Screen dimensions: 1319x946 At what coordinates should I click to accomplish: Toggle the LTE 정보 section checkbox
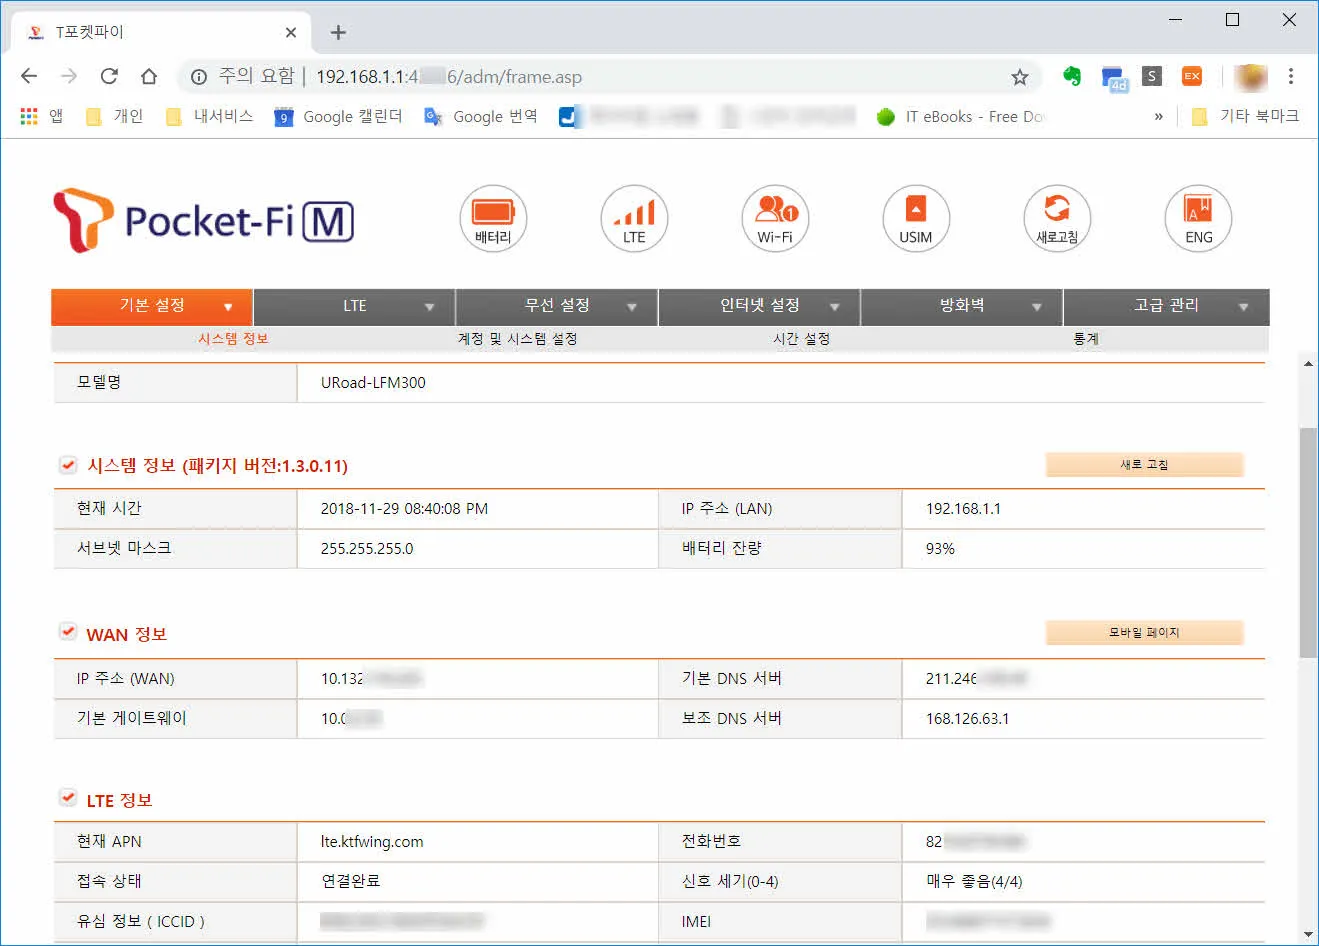(x=68, y=799)
